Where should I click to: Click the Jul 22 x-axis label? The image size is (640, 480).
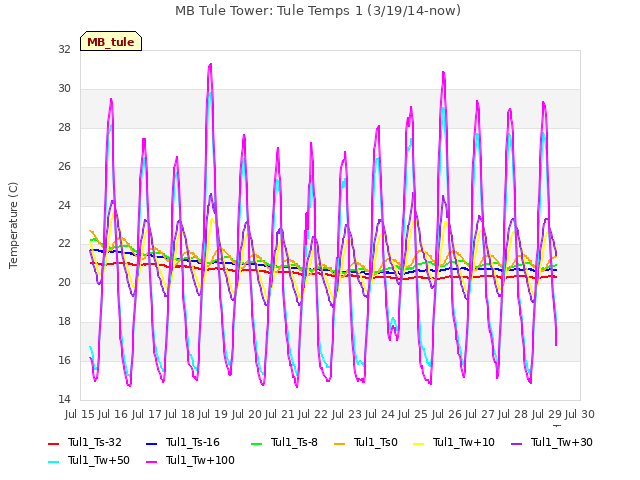[313, 414]
